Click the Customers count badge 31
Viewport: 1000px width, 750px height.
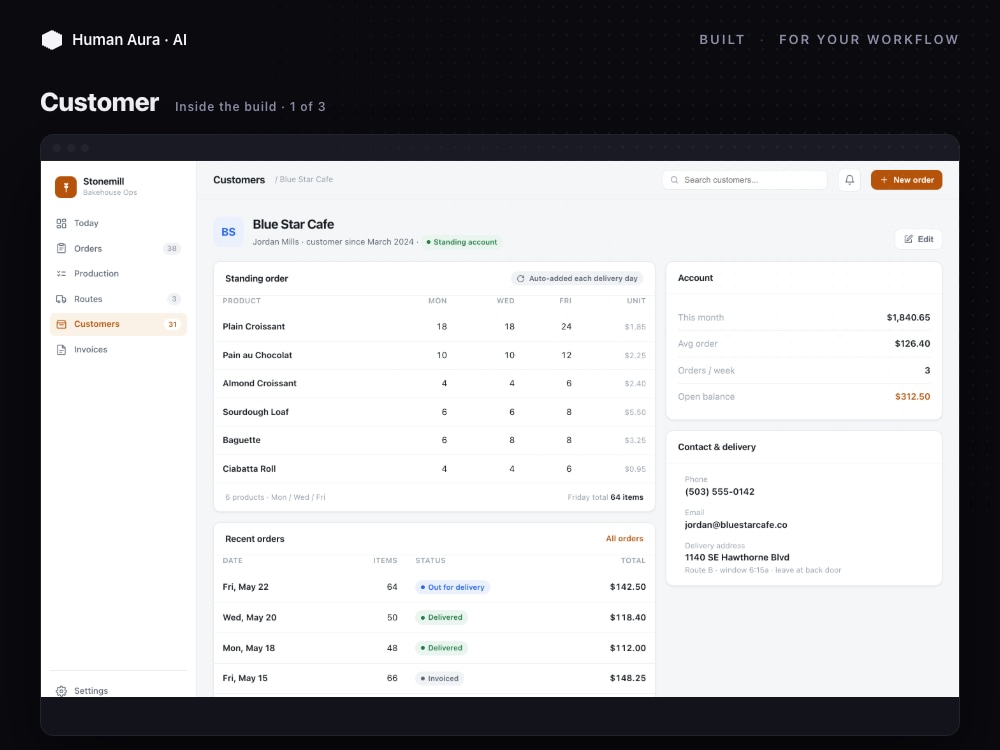pyautogui.click(x=172, y=324)
